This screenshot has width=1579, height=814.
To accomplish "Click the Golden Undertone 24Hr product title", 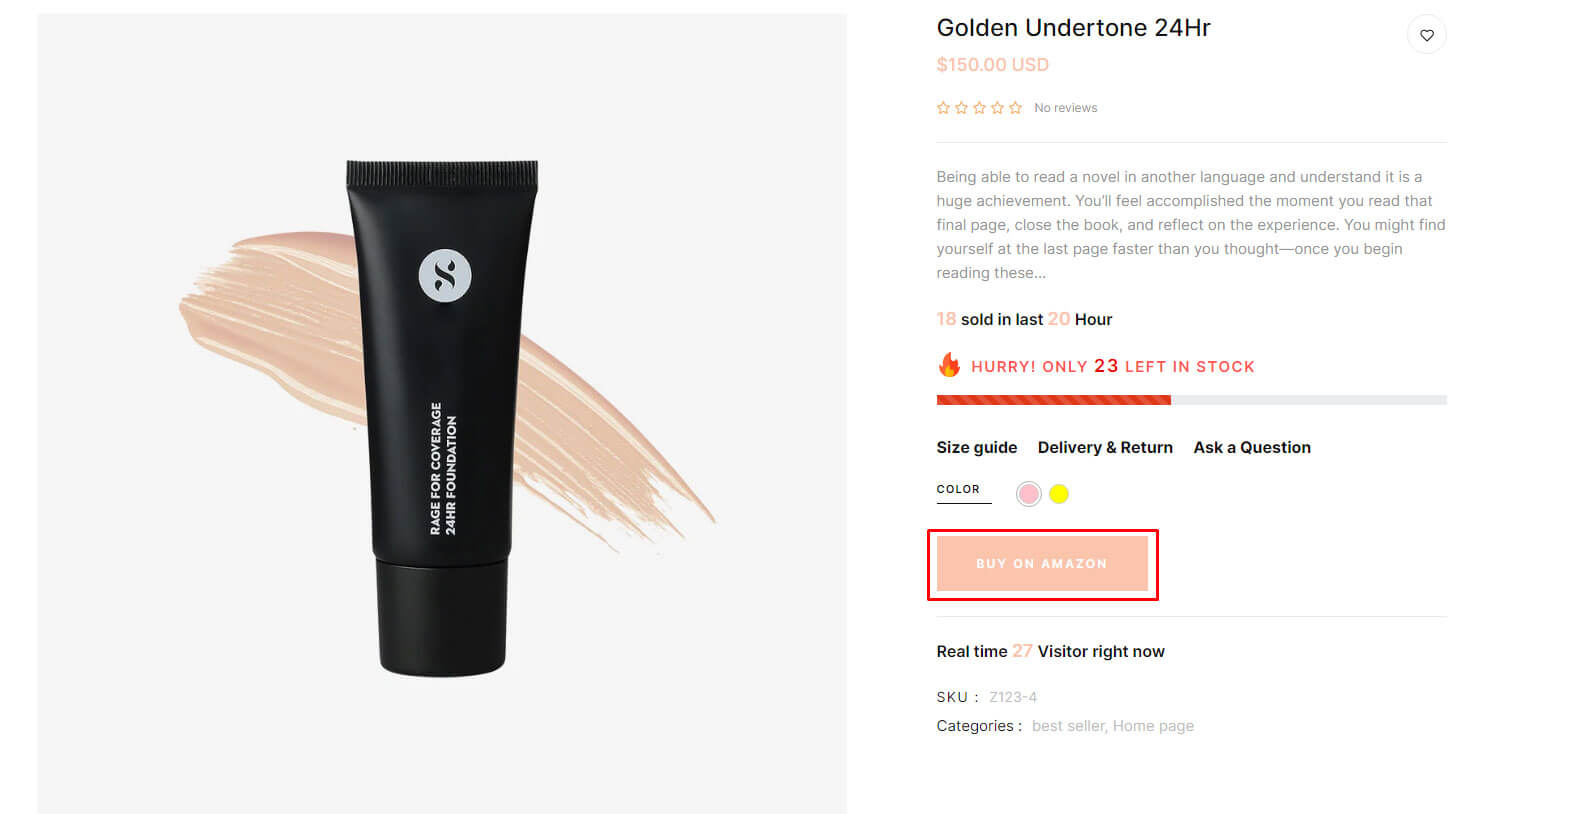I will click(x=1073, y=28).
